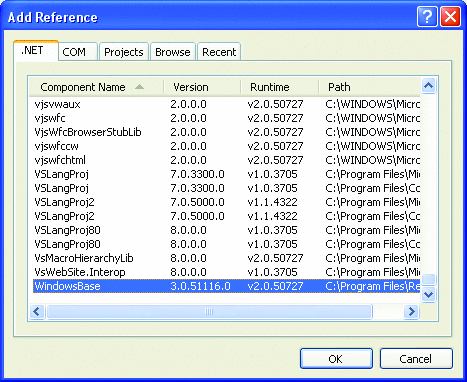Click VsWebSite.Interop's v1.0.3705 runtime cell
The image size is (467, 382).
(x=272, y=272)
